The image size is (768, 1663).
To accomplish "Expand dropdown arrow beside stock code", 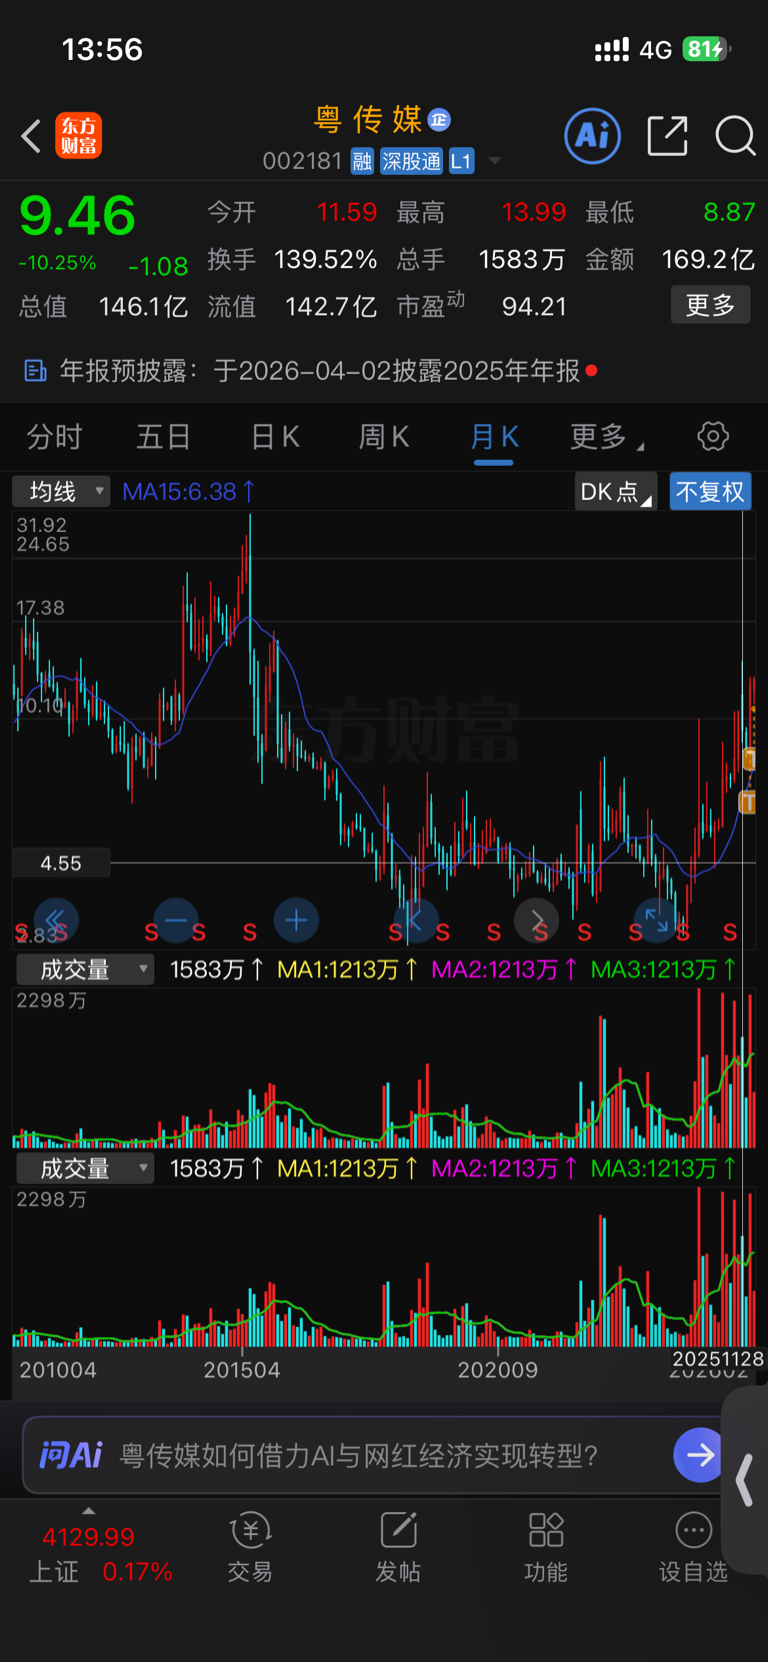I will coord(494,161).
